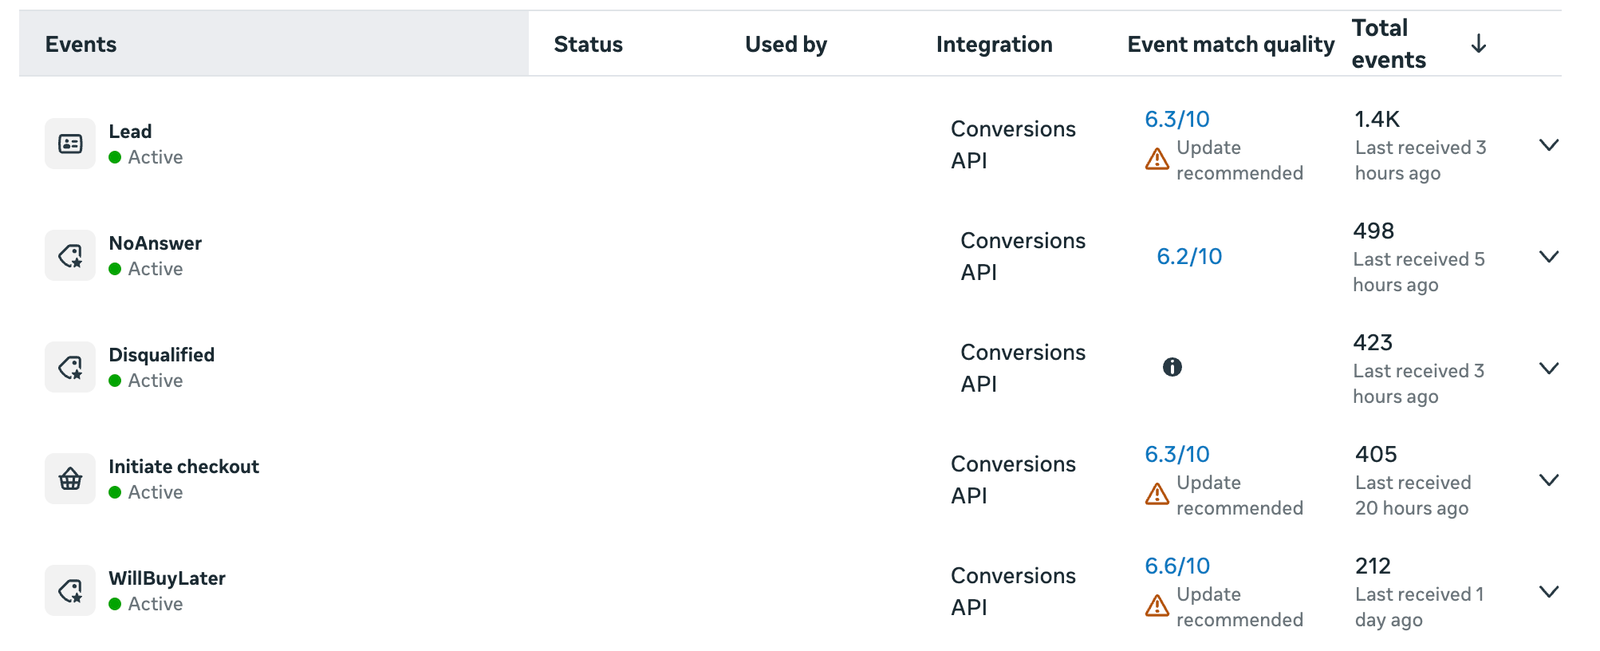Click the 405 total events value
The height and width of the screenshot is (651, 1600).
point(1376,454)
